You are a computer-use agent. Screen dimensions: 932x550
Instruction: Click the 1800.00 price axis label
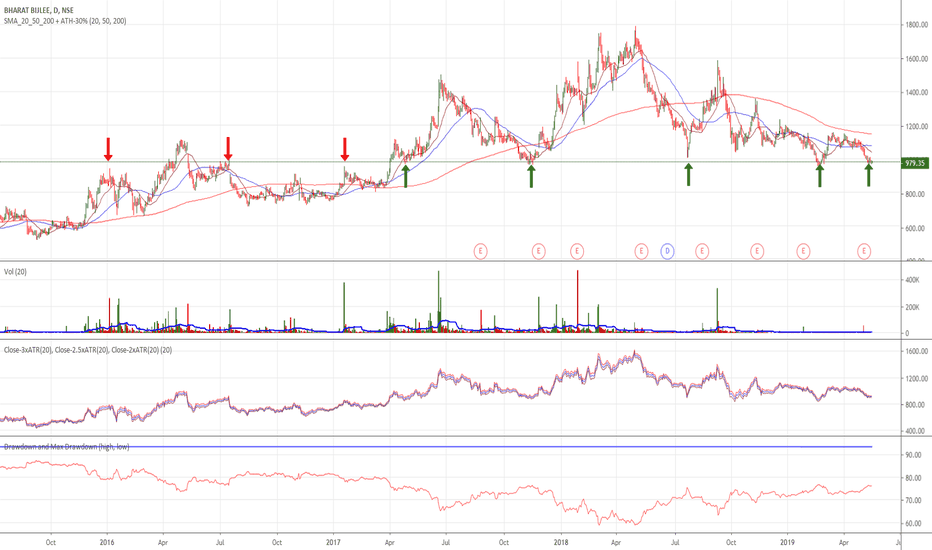917,25
